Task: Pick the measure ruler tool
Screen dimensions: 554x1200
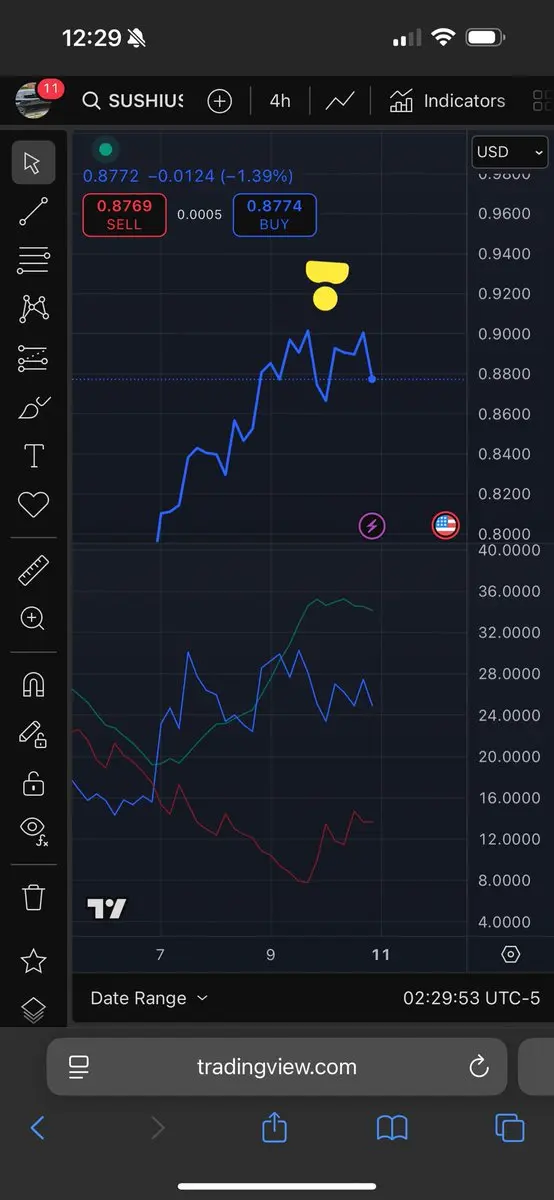Action: pyautogui.click(x=33, y=570)
